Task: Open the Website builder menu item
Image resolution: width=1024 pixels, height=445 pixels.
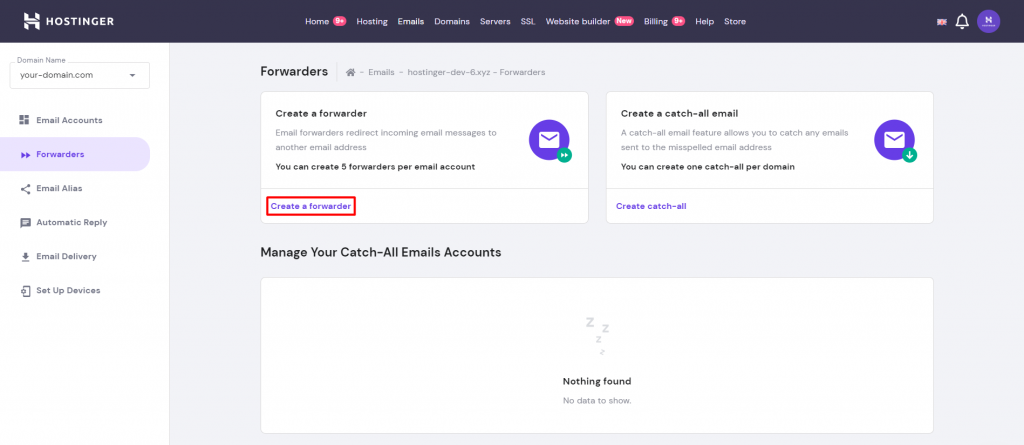Action: tap(578, 21)
